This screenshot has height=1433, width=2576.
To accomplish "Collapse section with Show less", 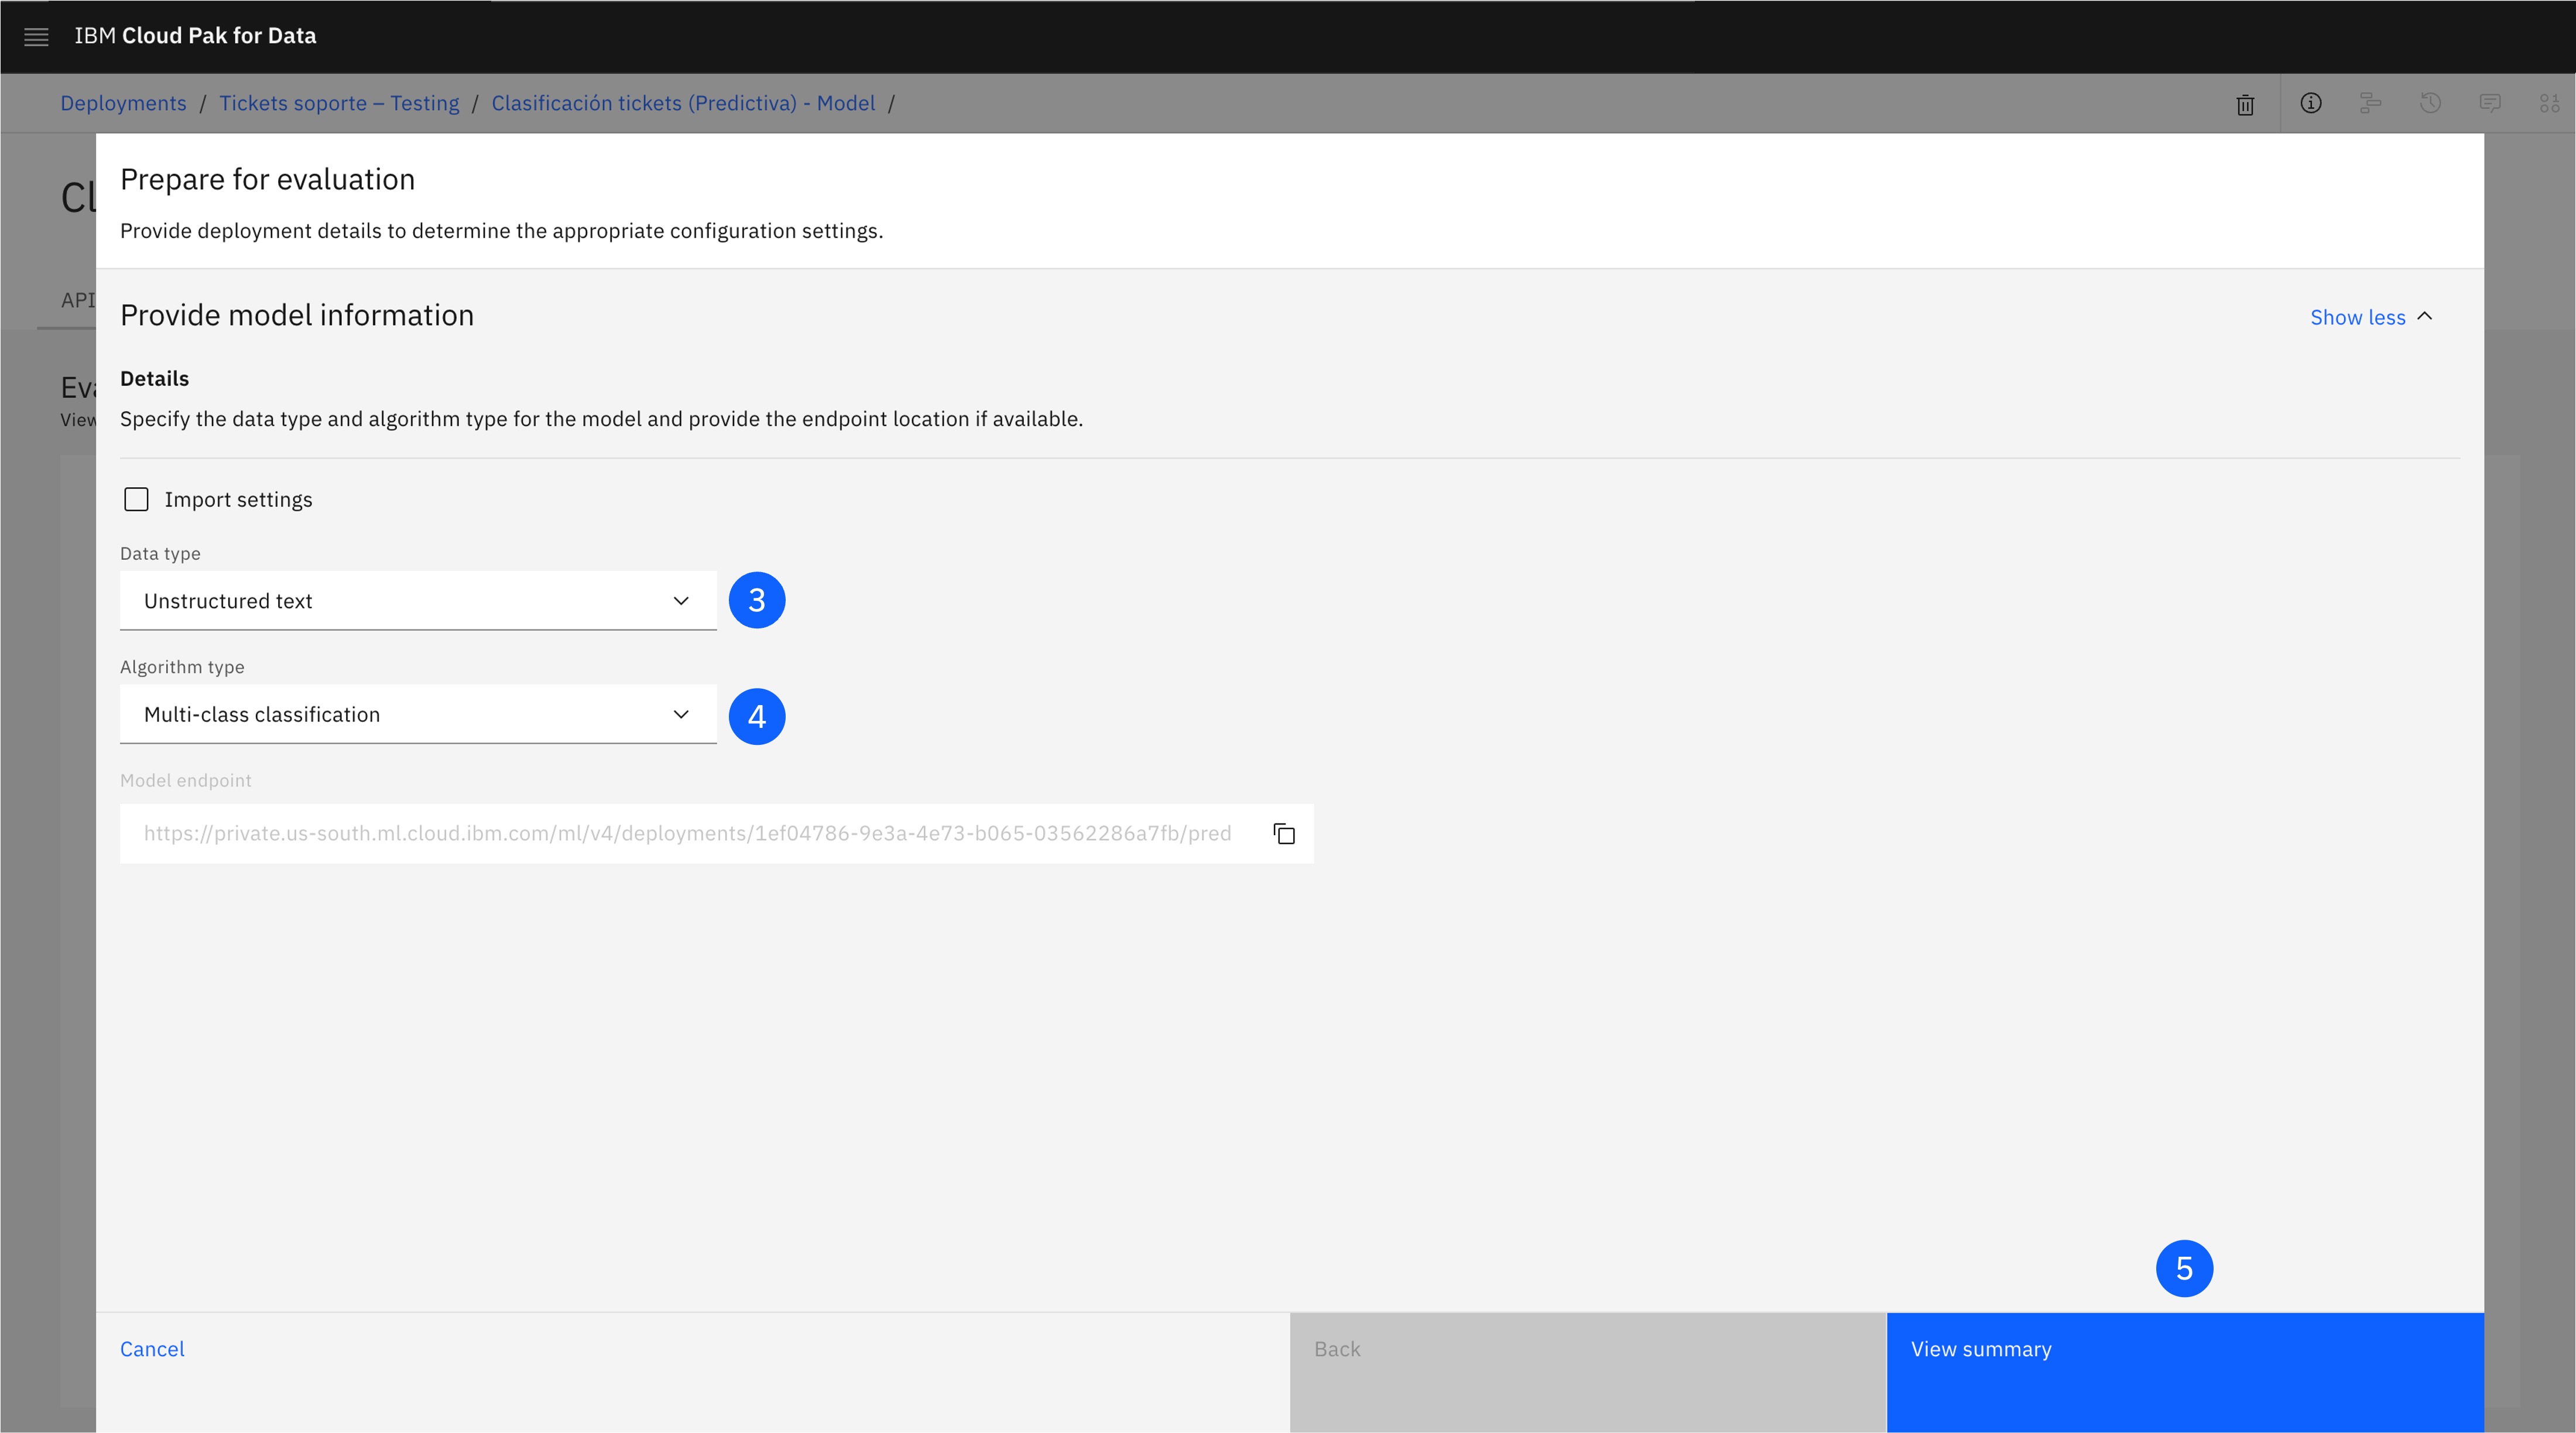I will coord(2371,317).
